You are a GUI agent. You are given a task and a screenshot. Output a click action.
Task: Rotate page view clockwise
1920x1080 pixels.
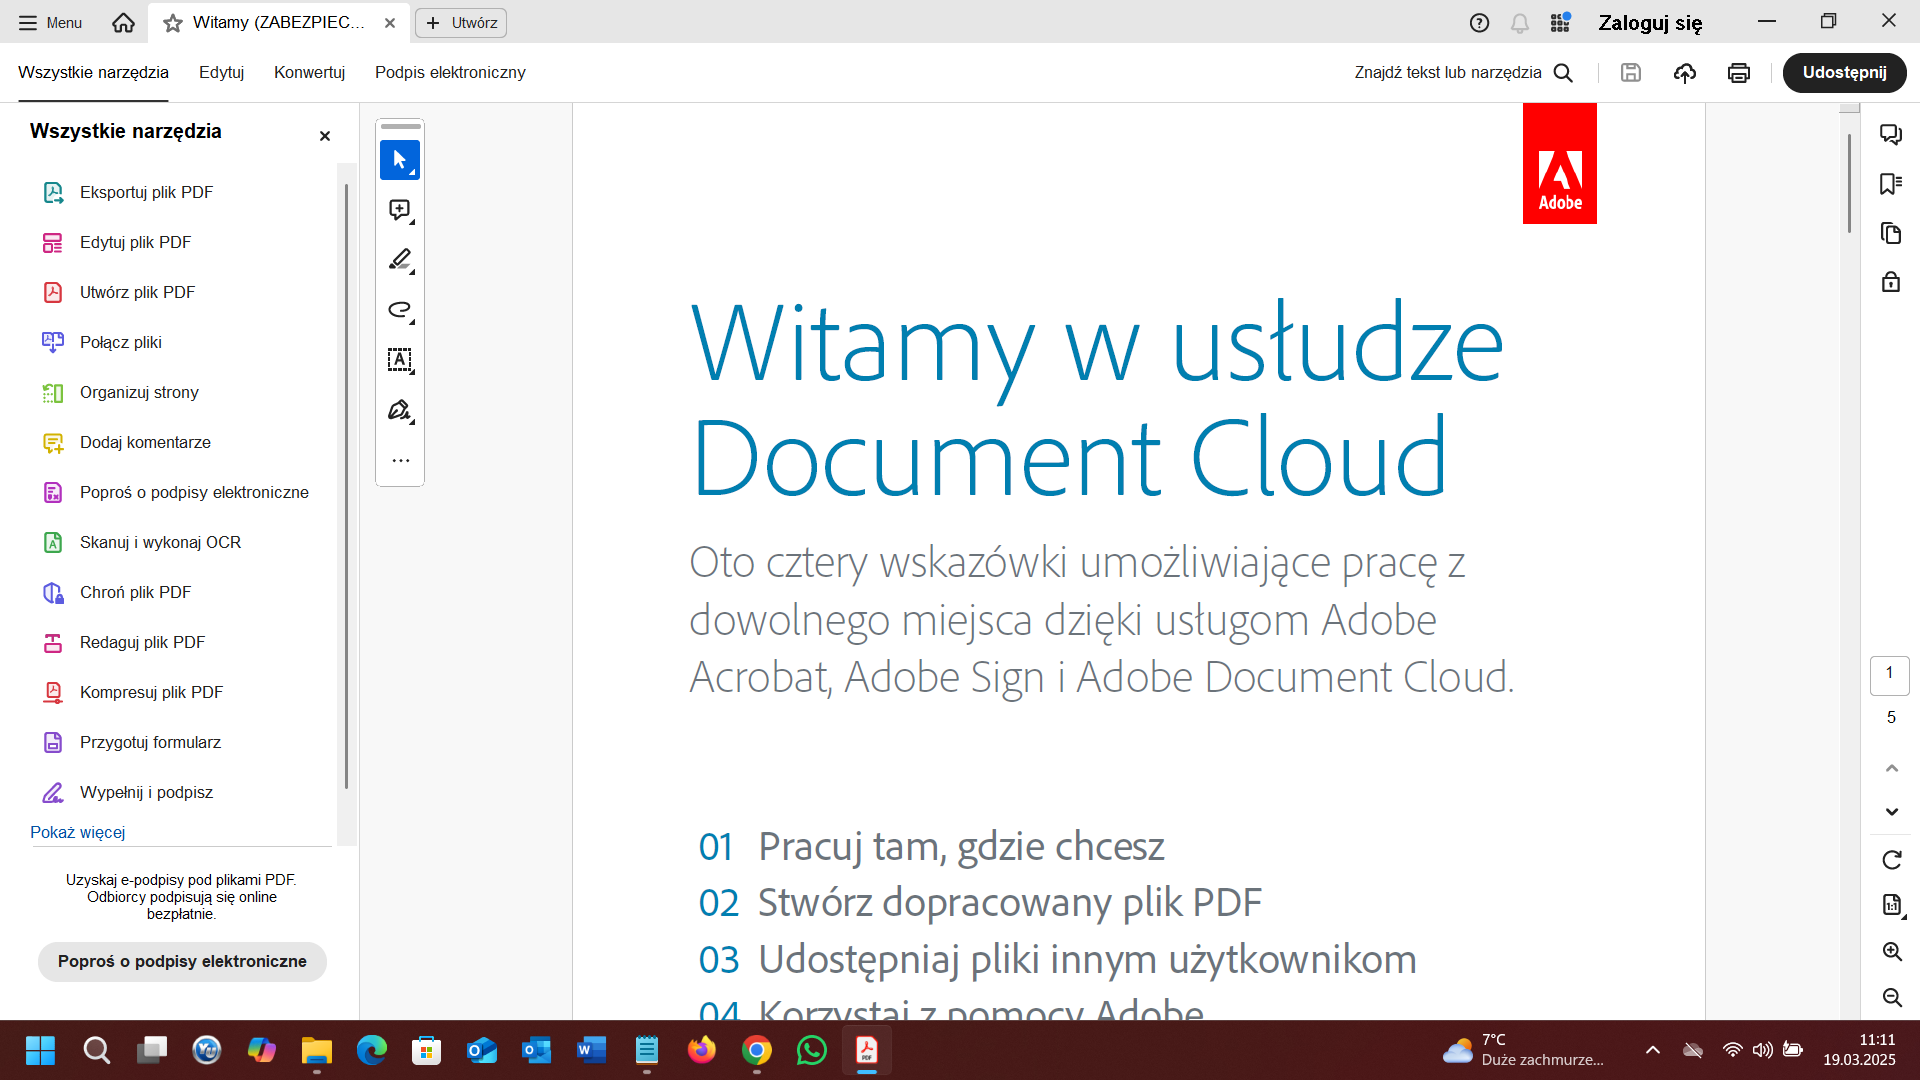coord(1891,860)
